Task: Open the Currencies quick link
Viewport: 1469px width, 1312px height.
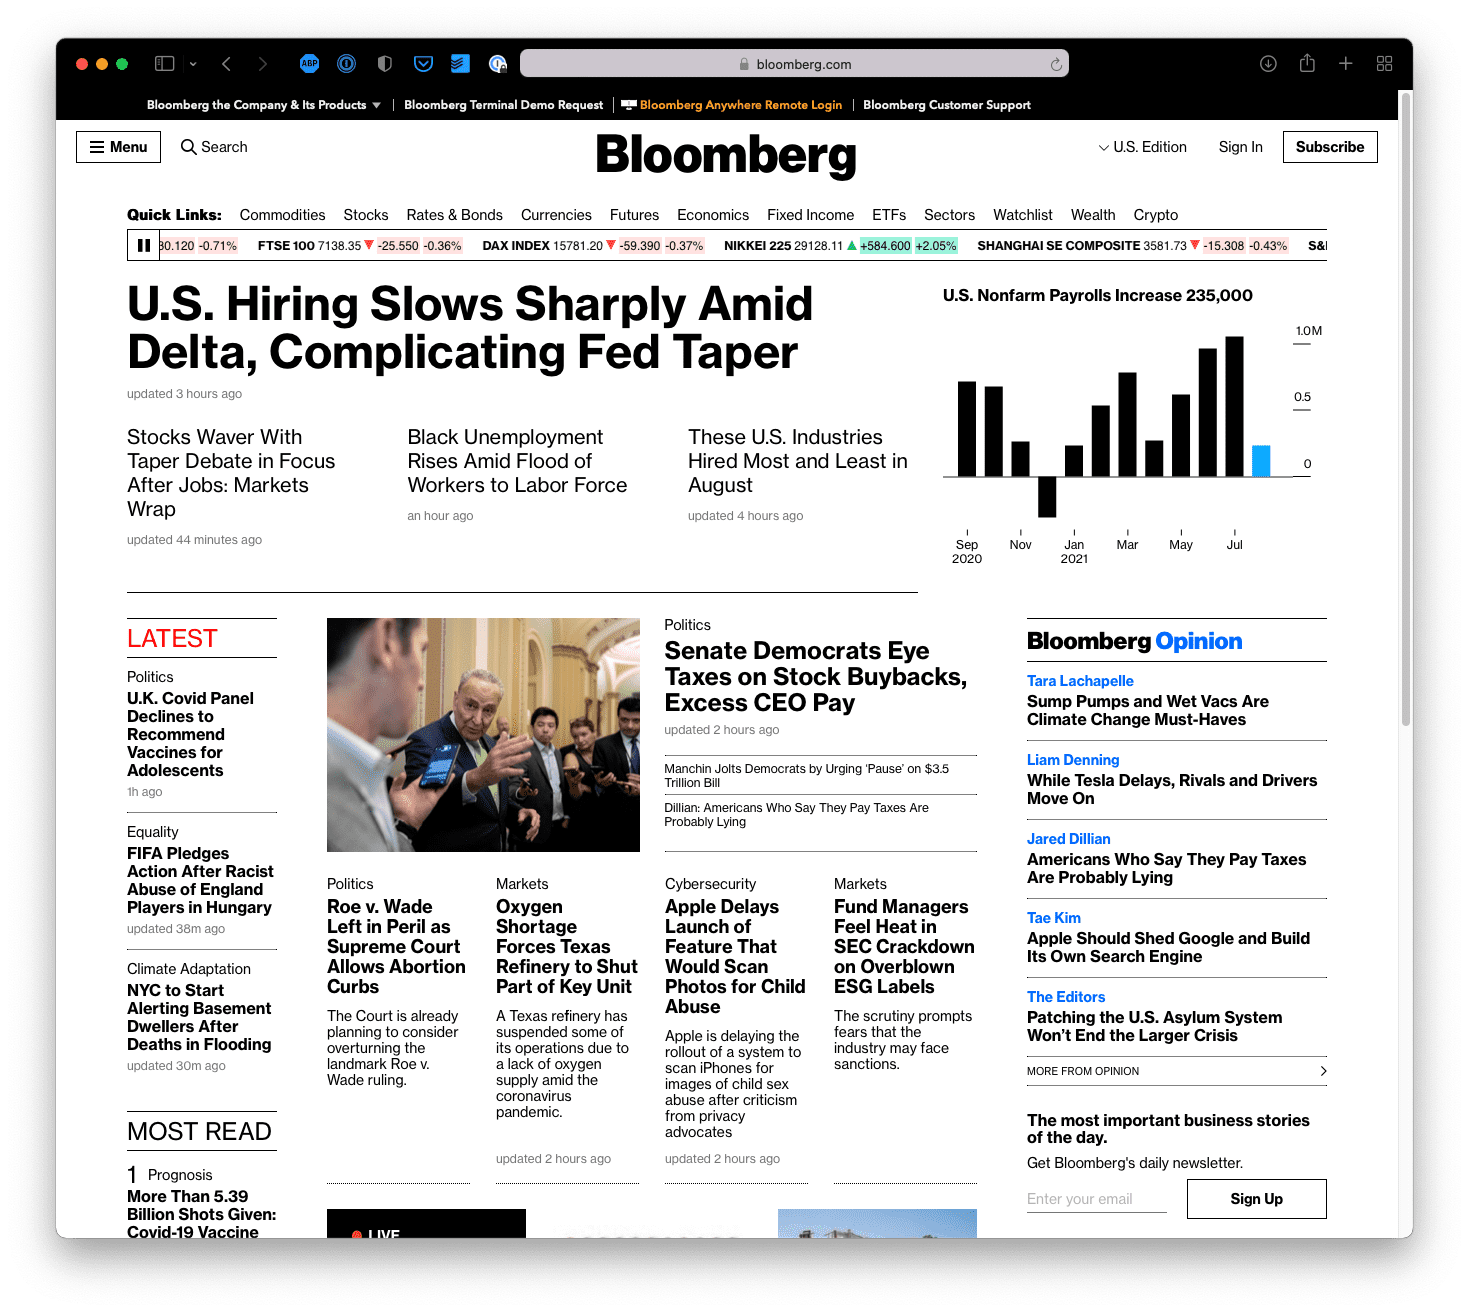Action: point(556,215)
